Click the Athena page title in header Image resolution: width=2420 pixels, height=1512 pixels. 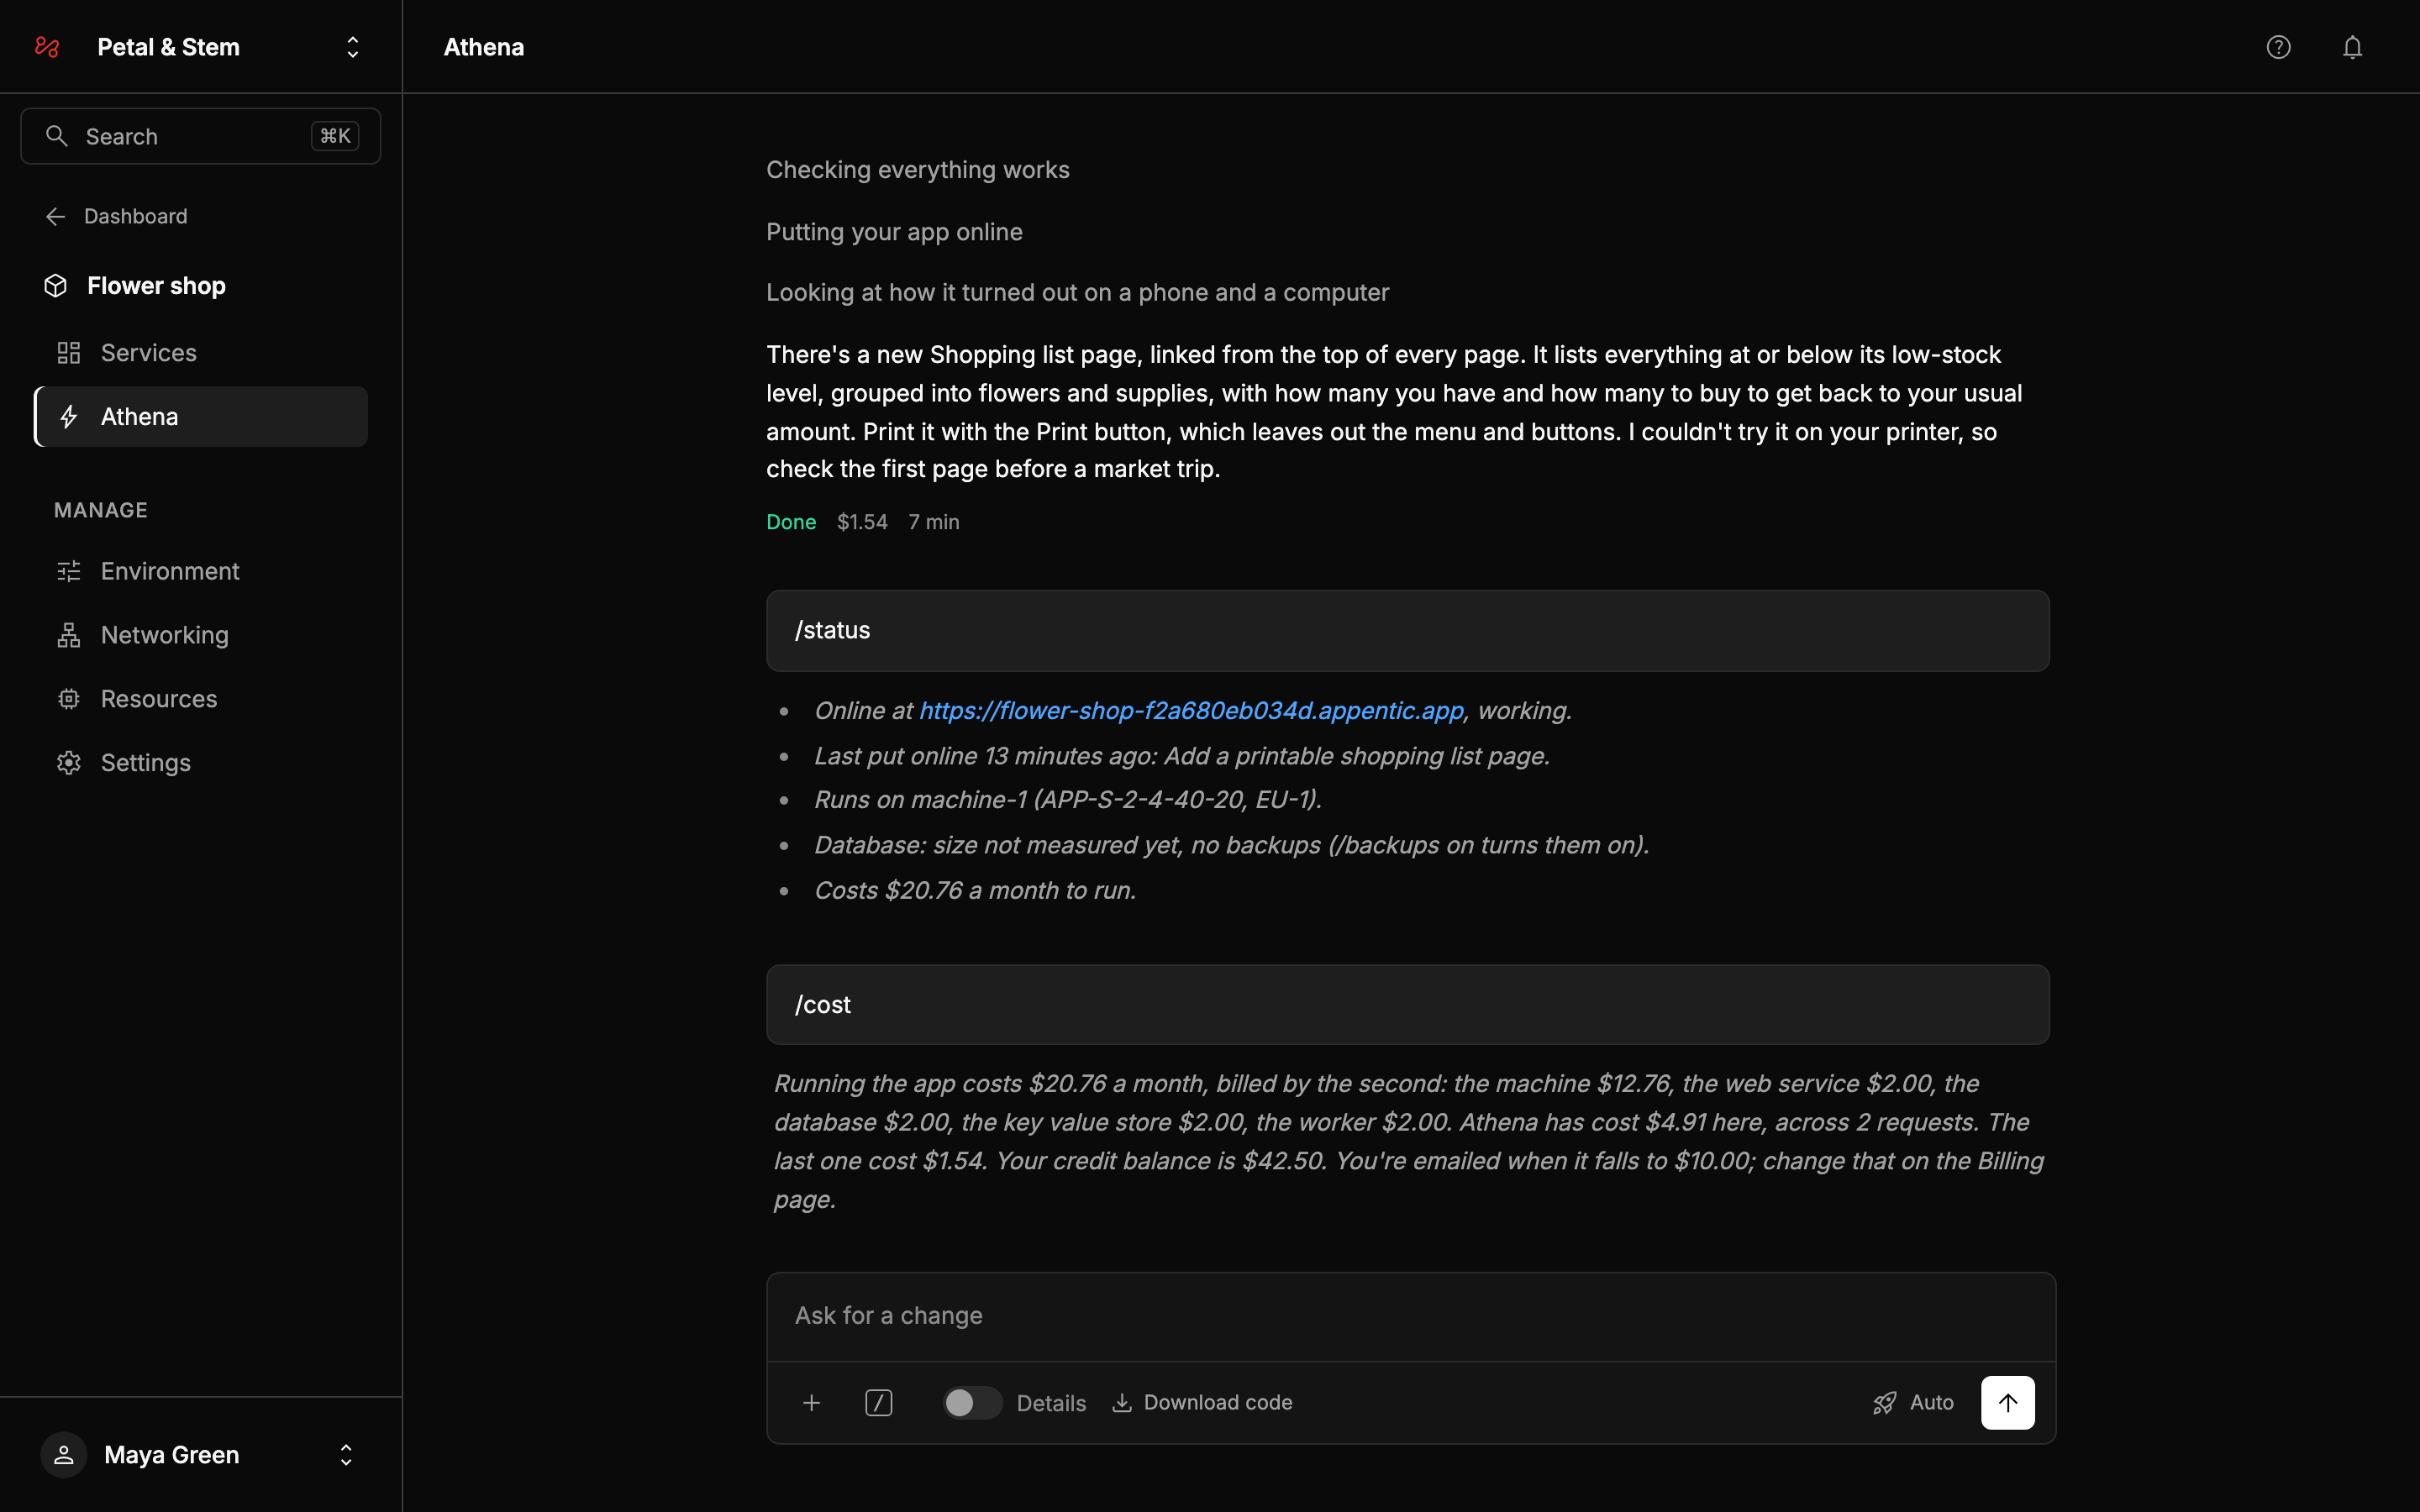pos(484,47)
